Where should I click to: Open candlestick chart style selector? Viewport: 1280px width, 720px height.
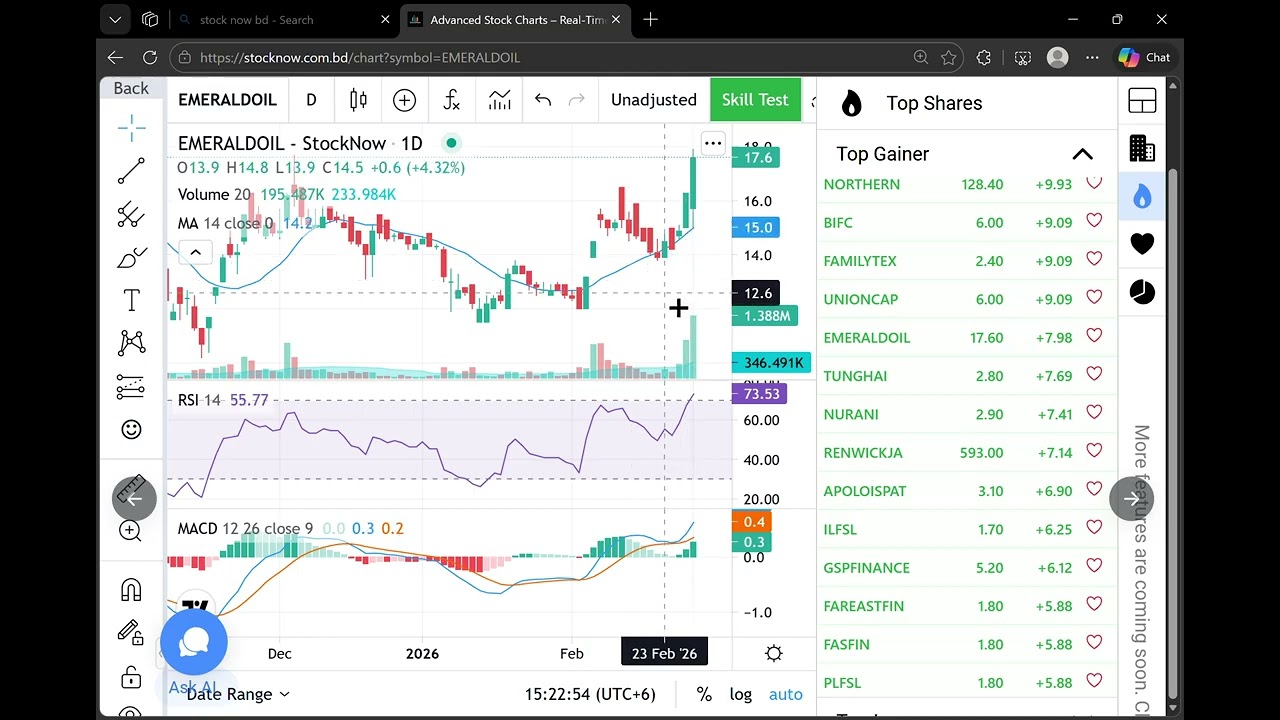click(358, 100)
